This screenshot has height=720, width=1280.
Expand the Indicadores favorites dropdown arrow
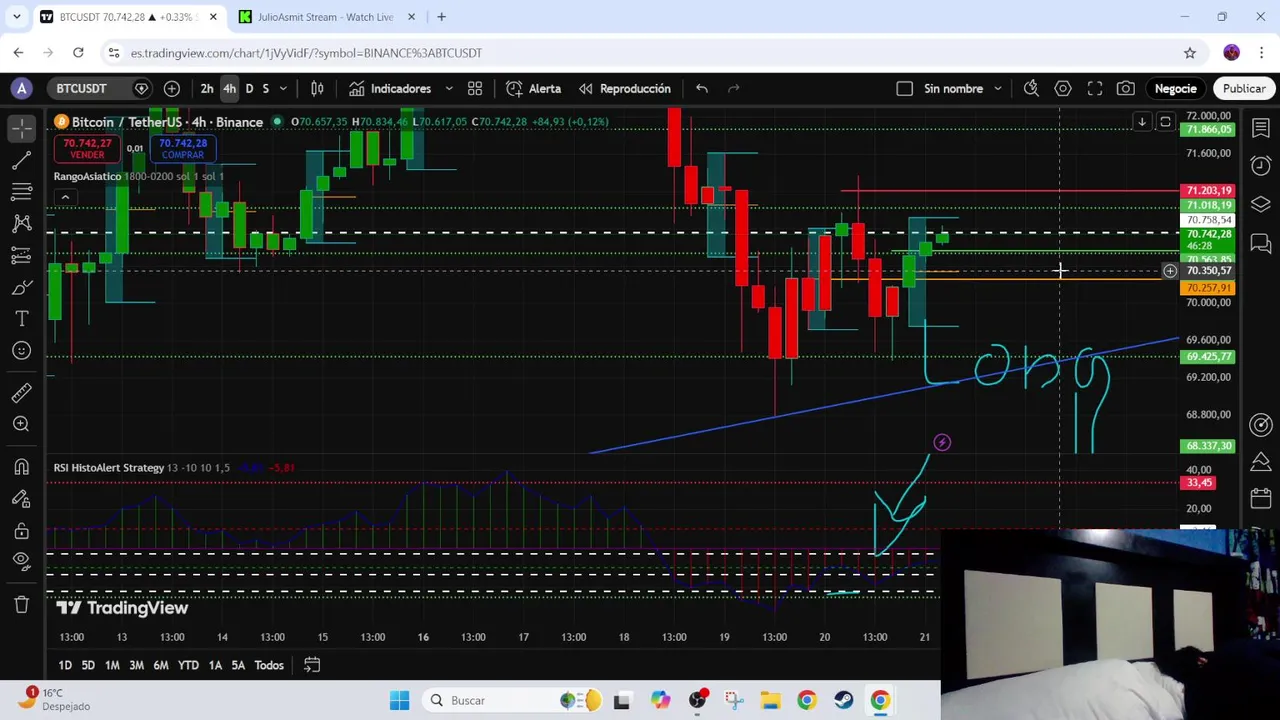(449, 89)
